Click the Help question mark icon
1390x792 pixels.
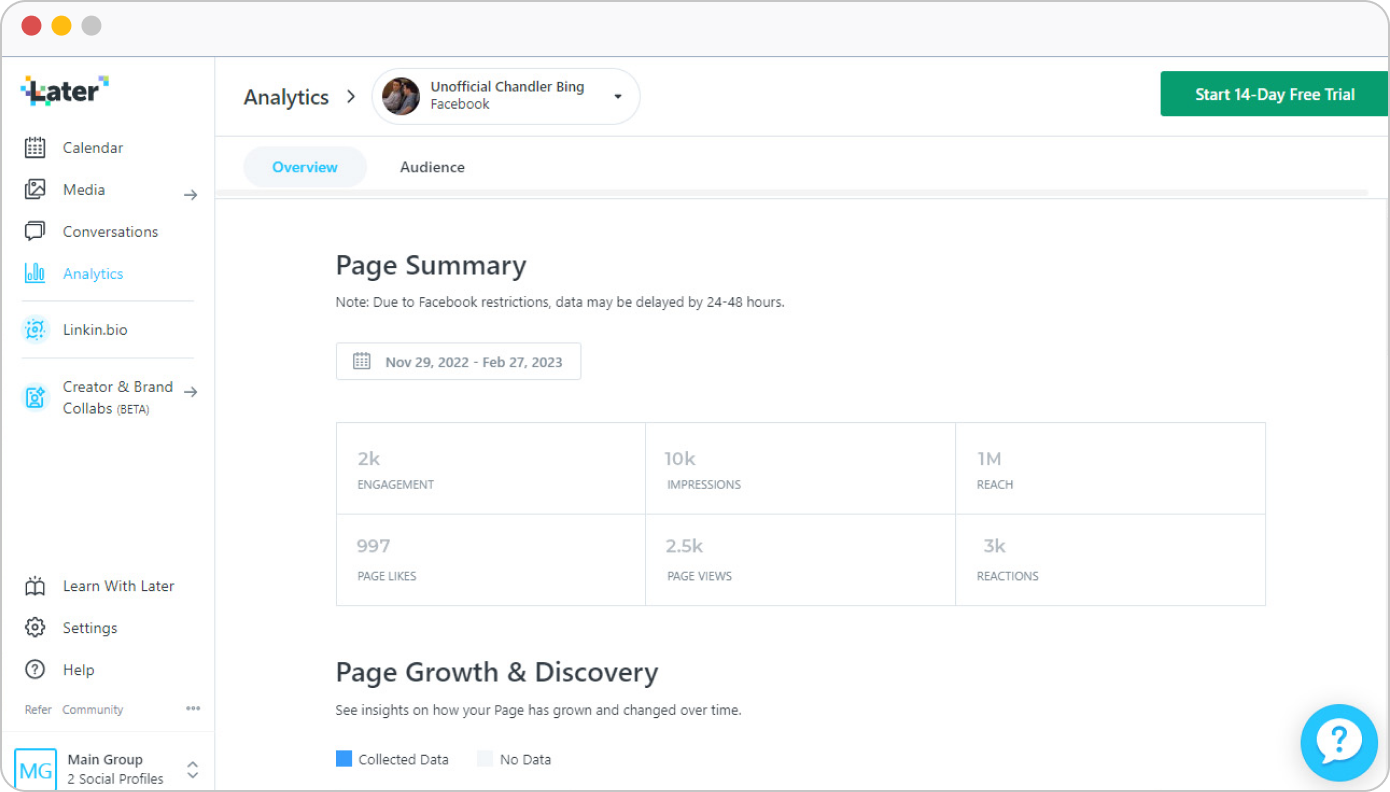[x=35, y=670]
